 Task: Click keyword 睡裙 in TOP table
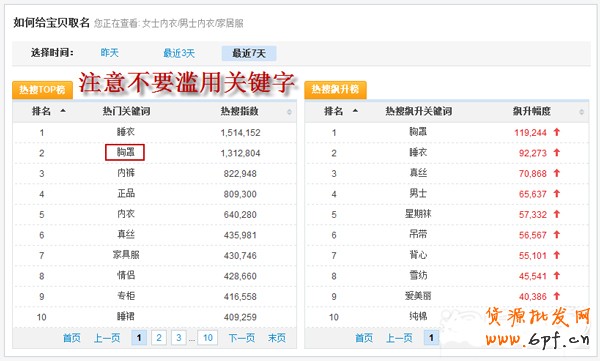click(126, 317)
